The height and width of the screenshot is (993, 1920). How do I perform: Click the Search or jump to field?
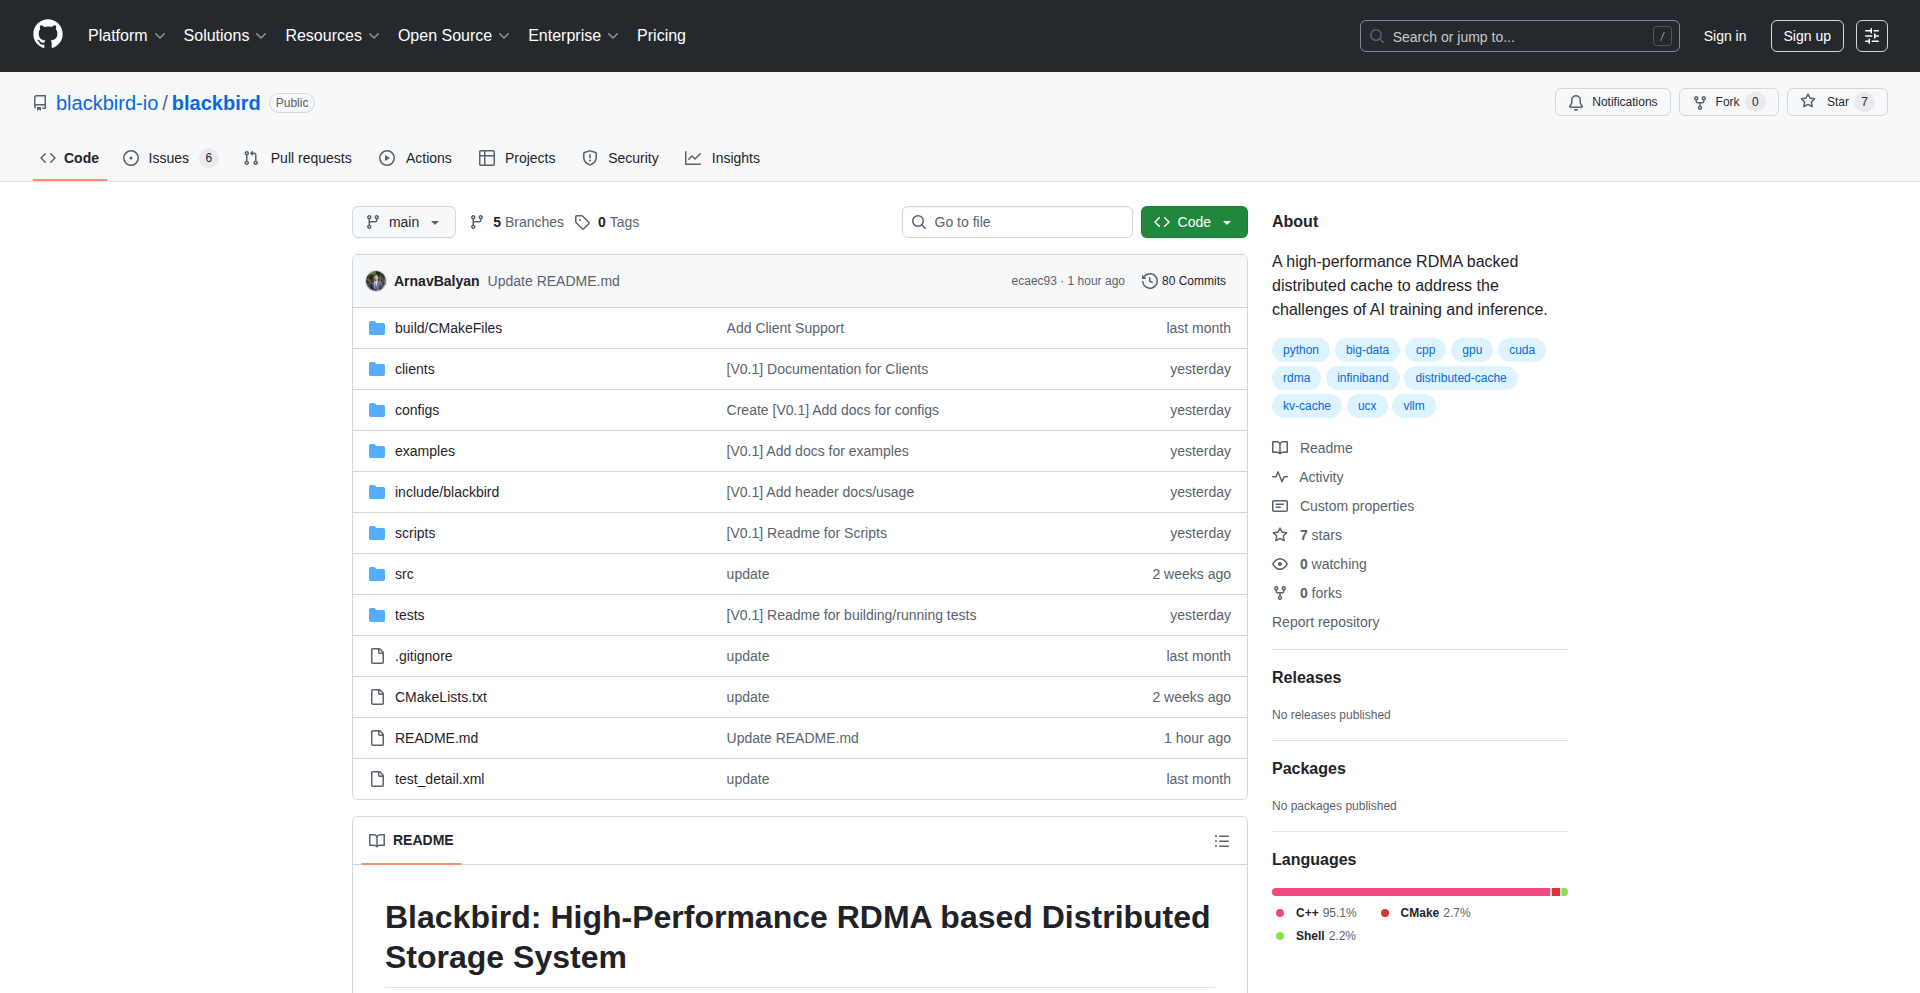pyautogui.click(x=1519, y=36)
